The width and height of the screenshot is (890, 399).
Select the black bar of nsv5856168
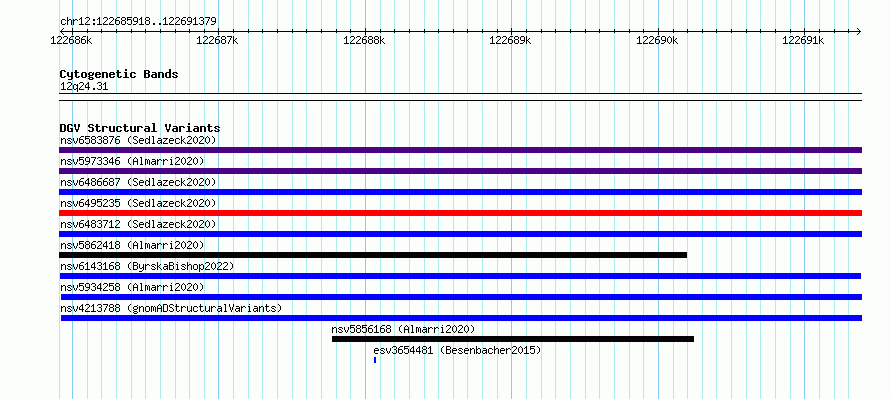(x=513, y=339)
